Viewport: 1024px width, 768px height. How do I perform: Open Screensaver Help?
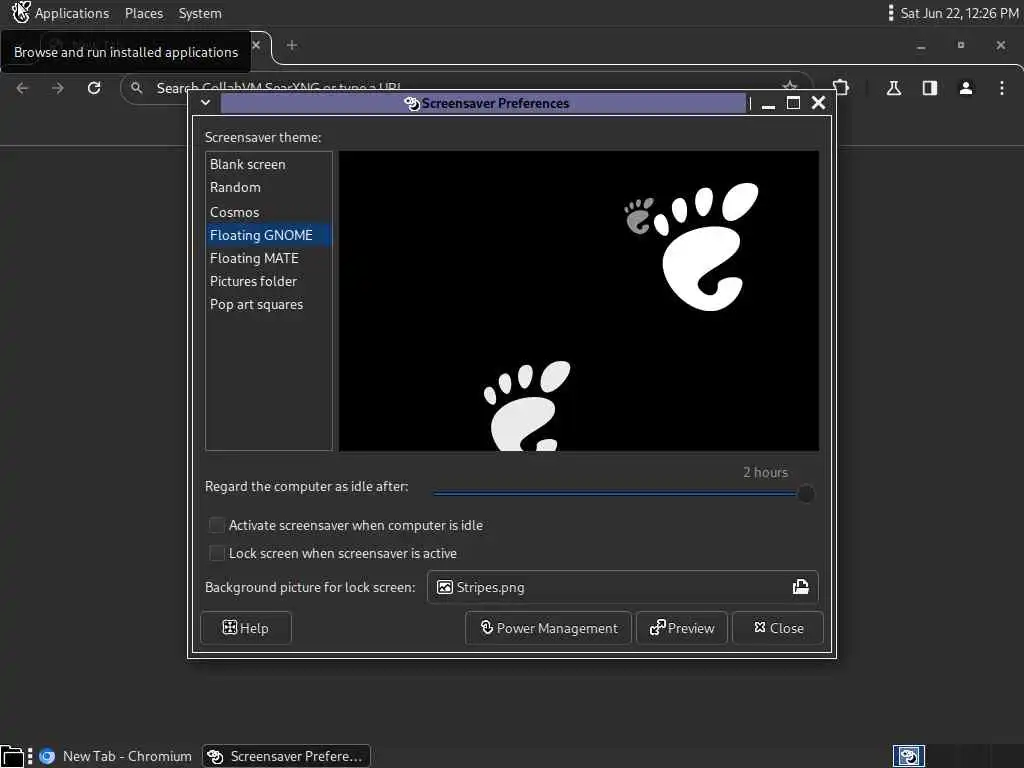(x=246, y=628)
